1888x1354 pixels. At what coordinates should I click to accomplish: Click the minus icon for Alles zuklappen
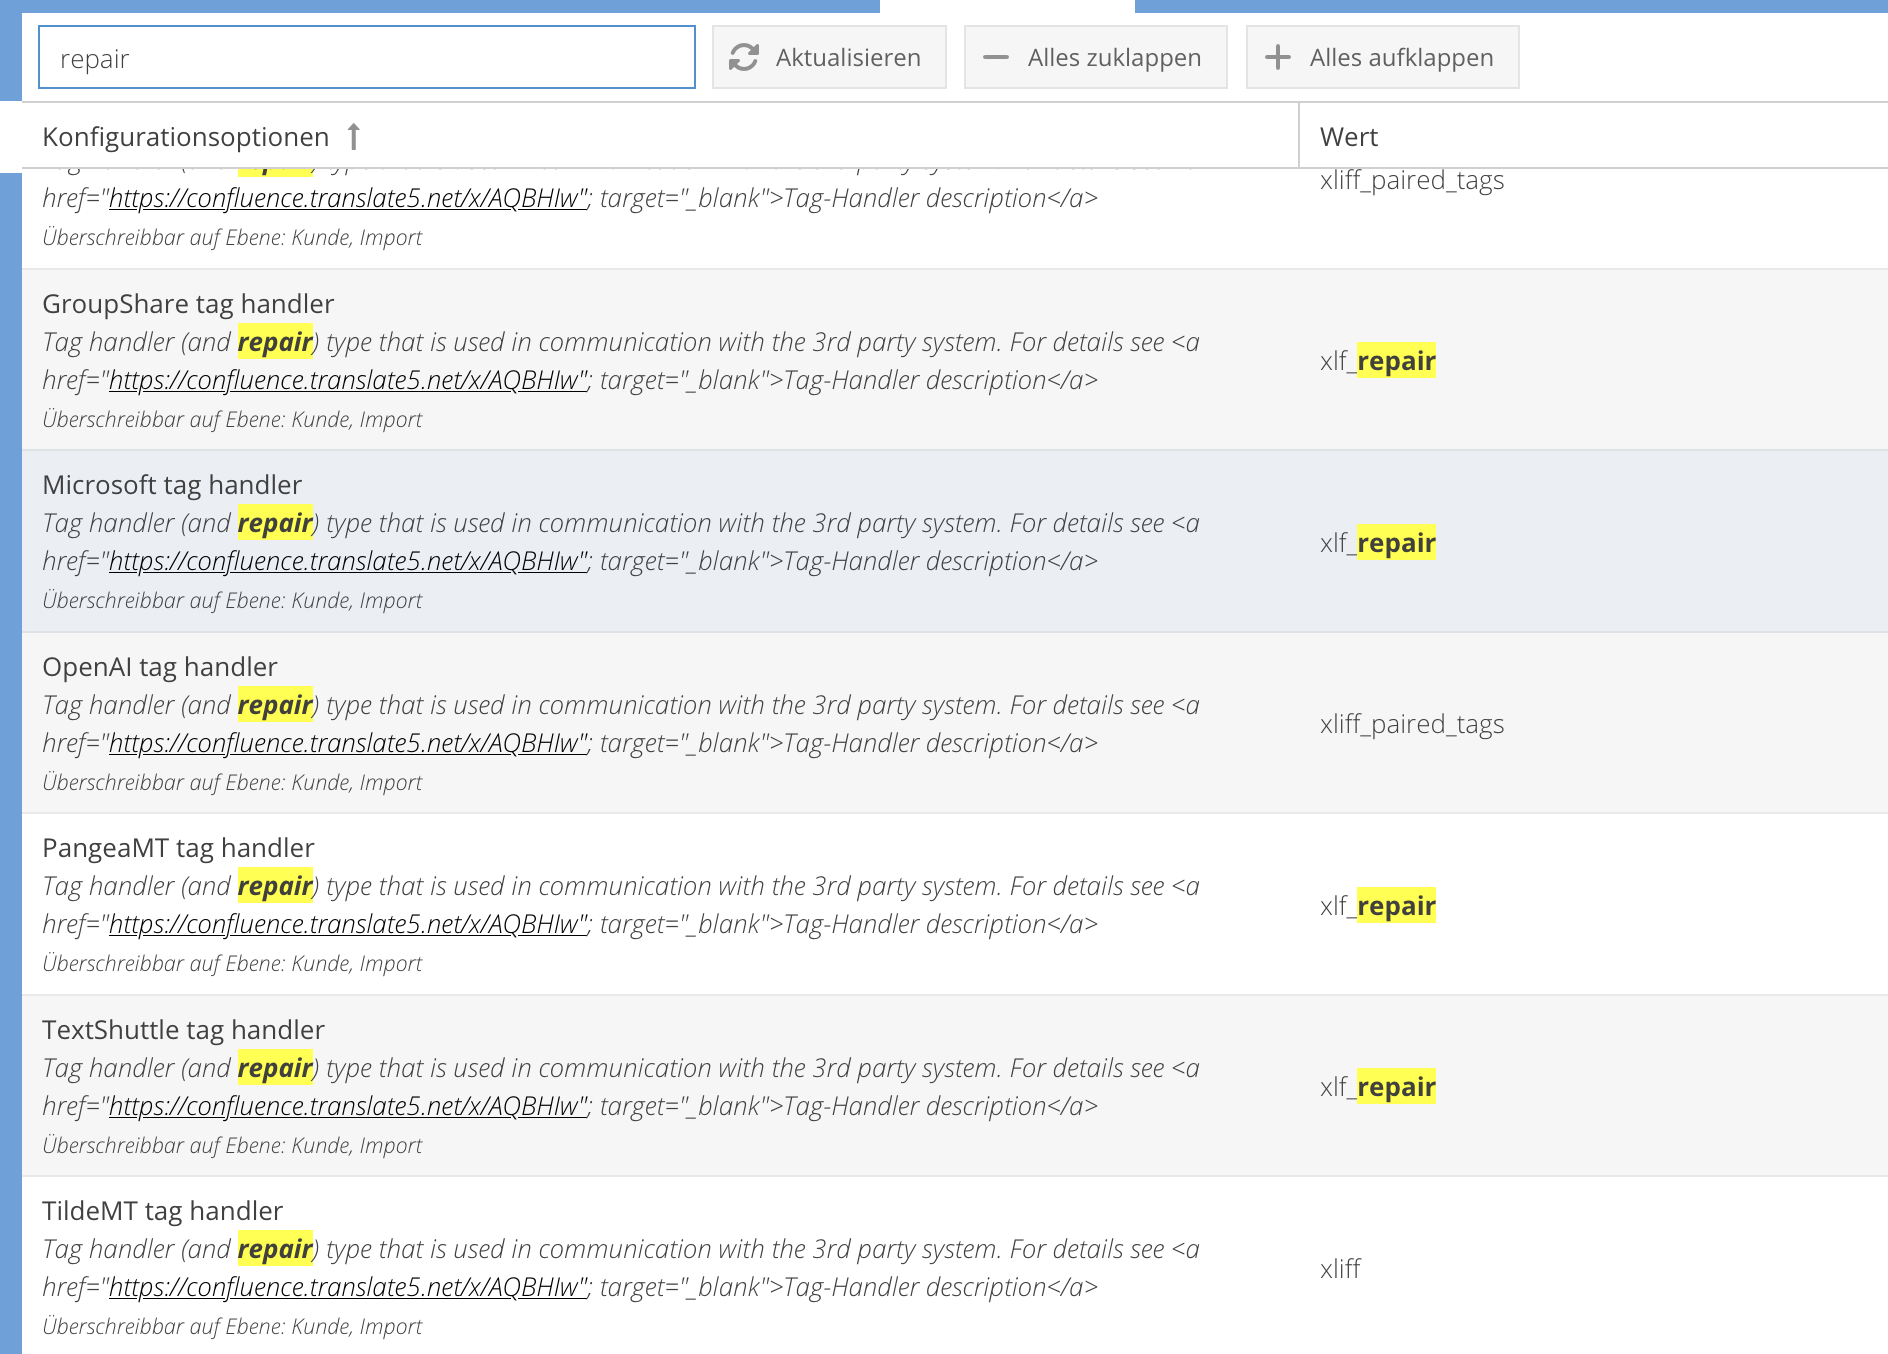(x=995, y=58)
